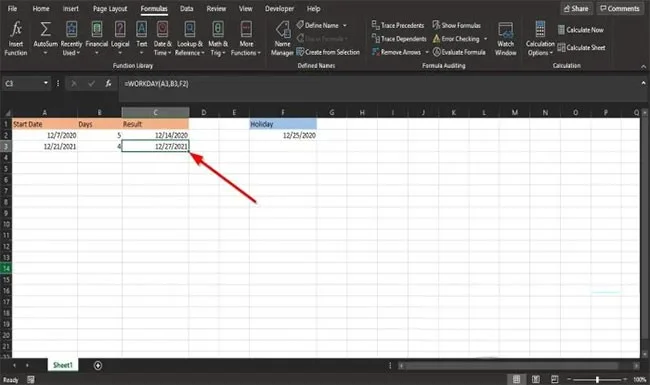Screen dimensions: 650x385
Task: Collapse the ribbon
Action: pos(643,66)
